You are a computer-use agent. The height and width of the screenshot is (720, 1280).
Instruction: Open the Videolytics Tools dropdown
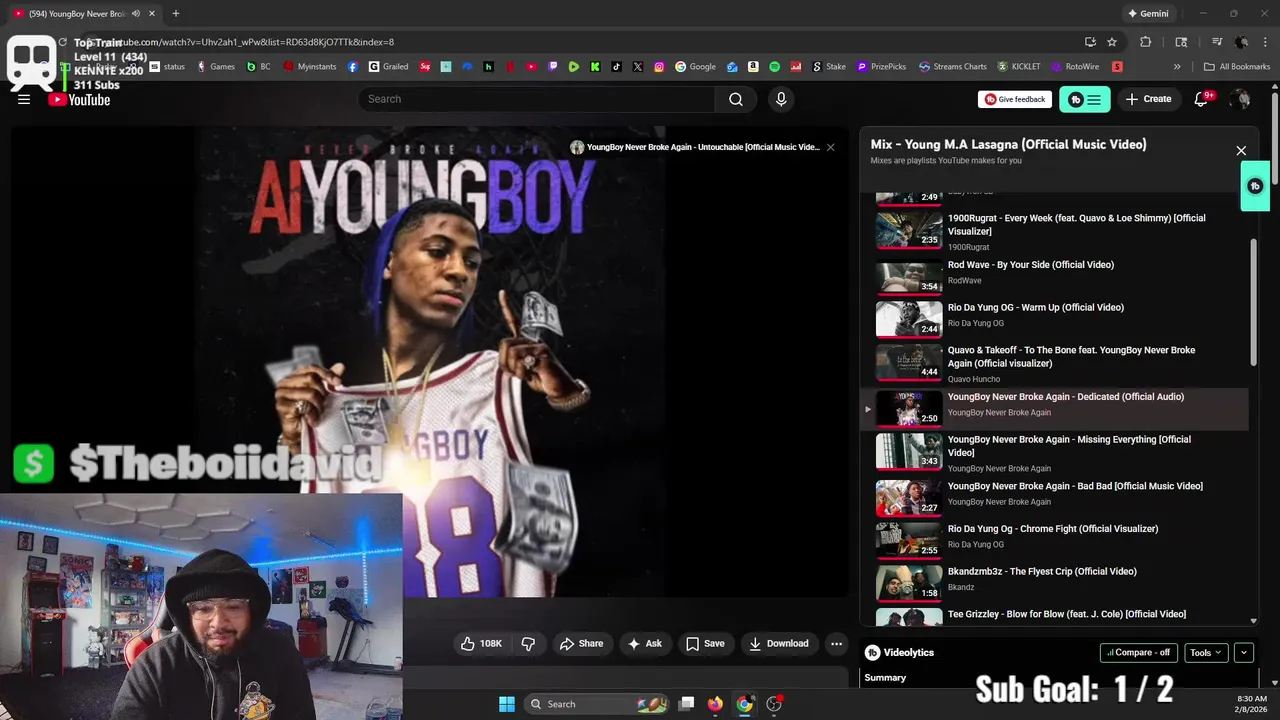click(1205, 653)
